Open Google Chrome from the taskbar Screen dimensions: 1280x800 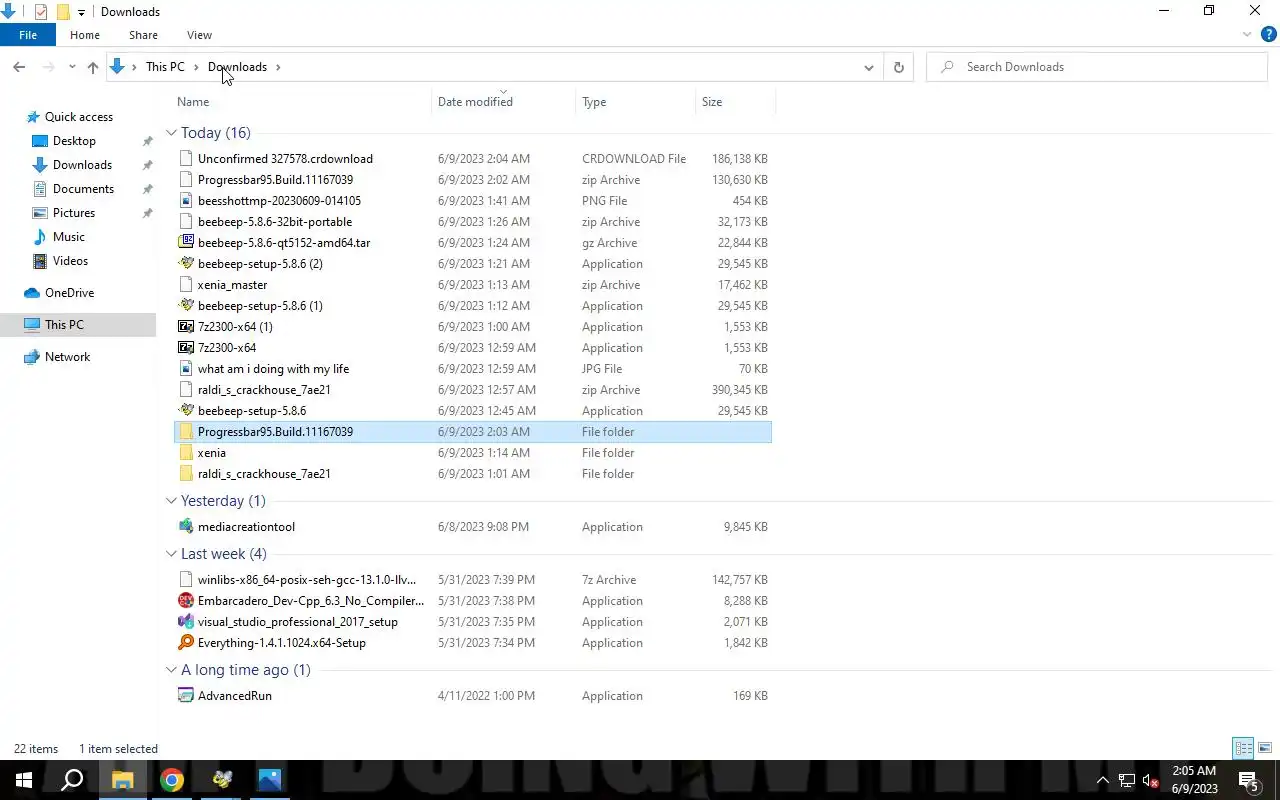(172, 780)
